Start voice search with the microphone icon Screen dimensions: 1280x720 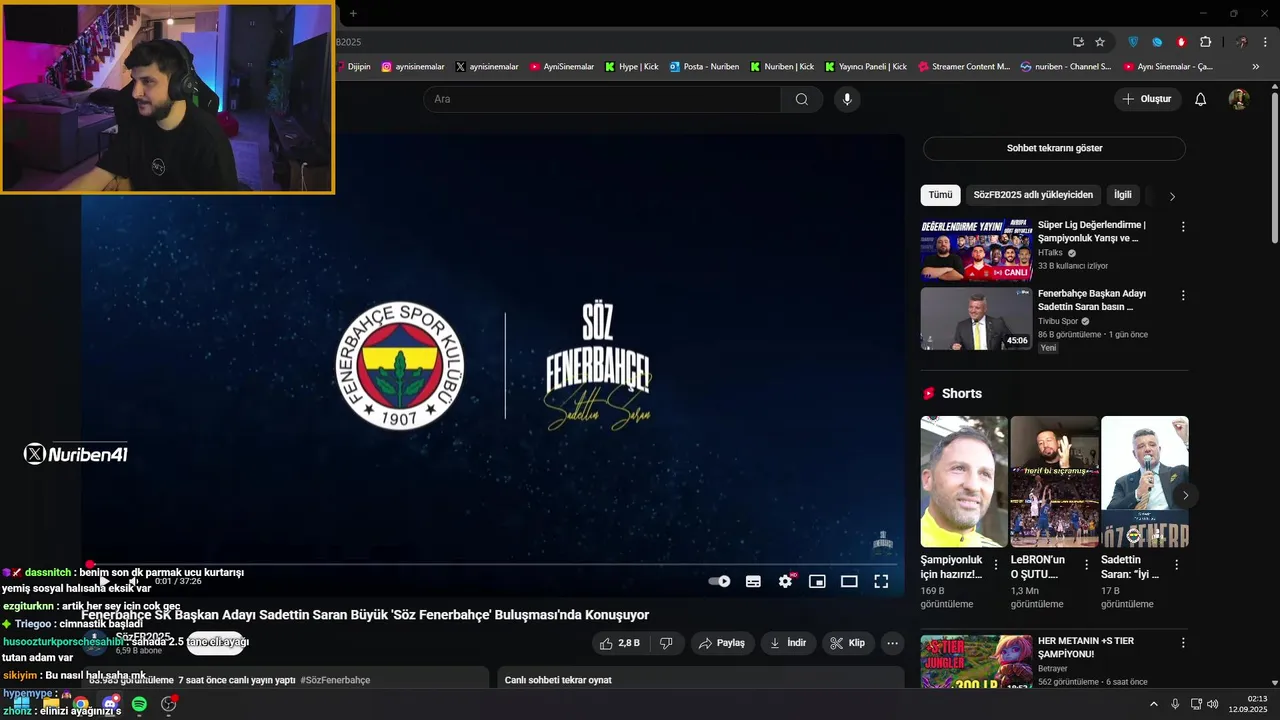pos(847,99)
